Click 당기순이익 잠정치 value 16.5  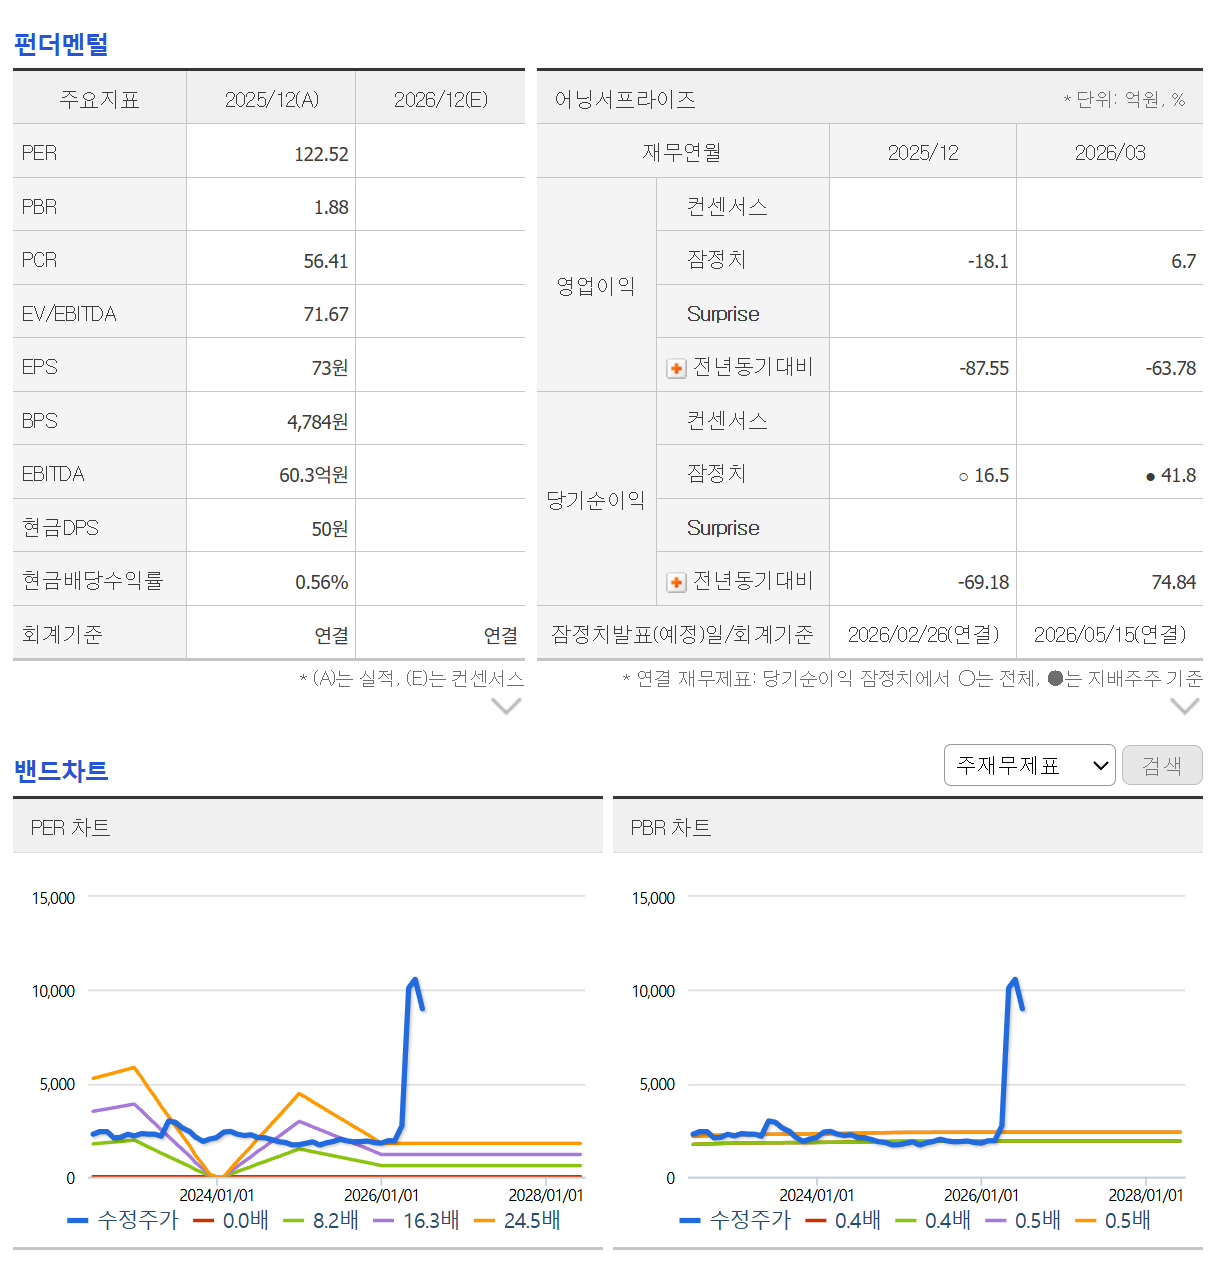coord(984,475)
